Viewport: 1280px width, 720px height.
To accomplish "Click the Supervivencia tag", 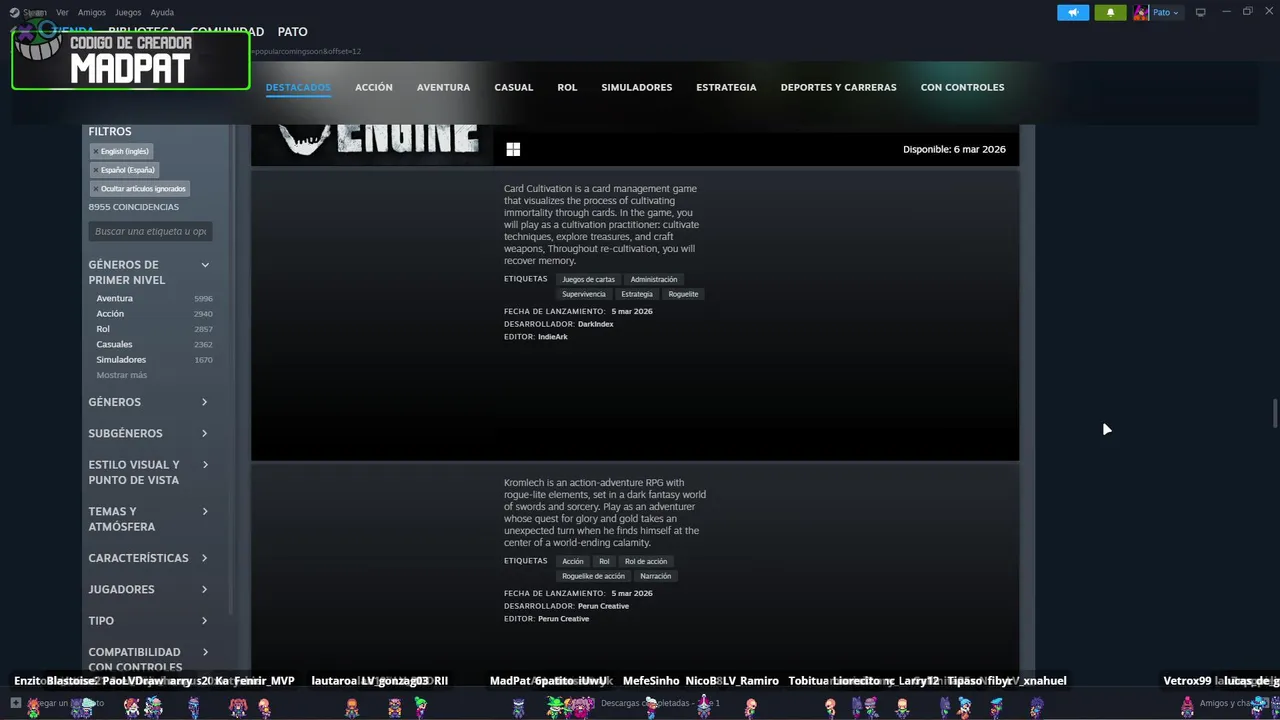I will tap(584, 294).
